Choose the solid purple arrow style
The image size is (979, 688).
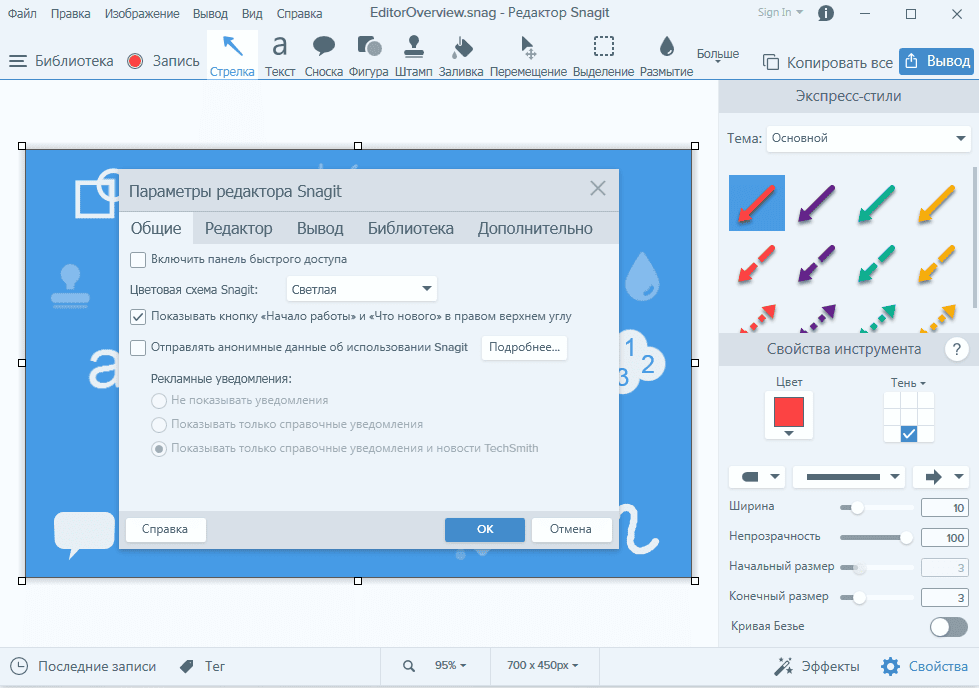coord(817,203)
